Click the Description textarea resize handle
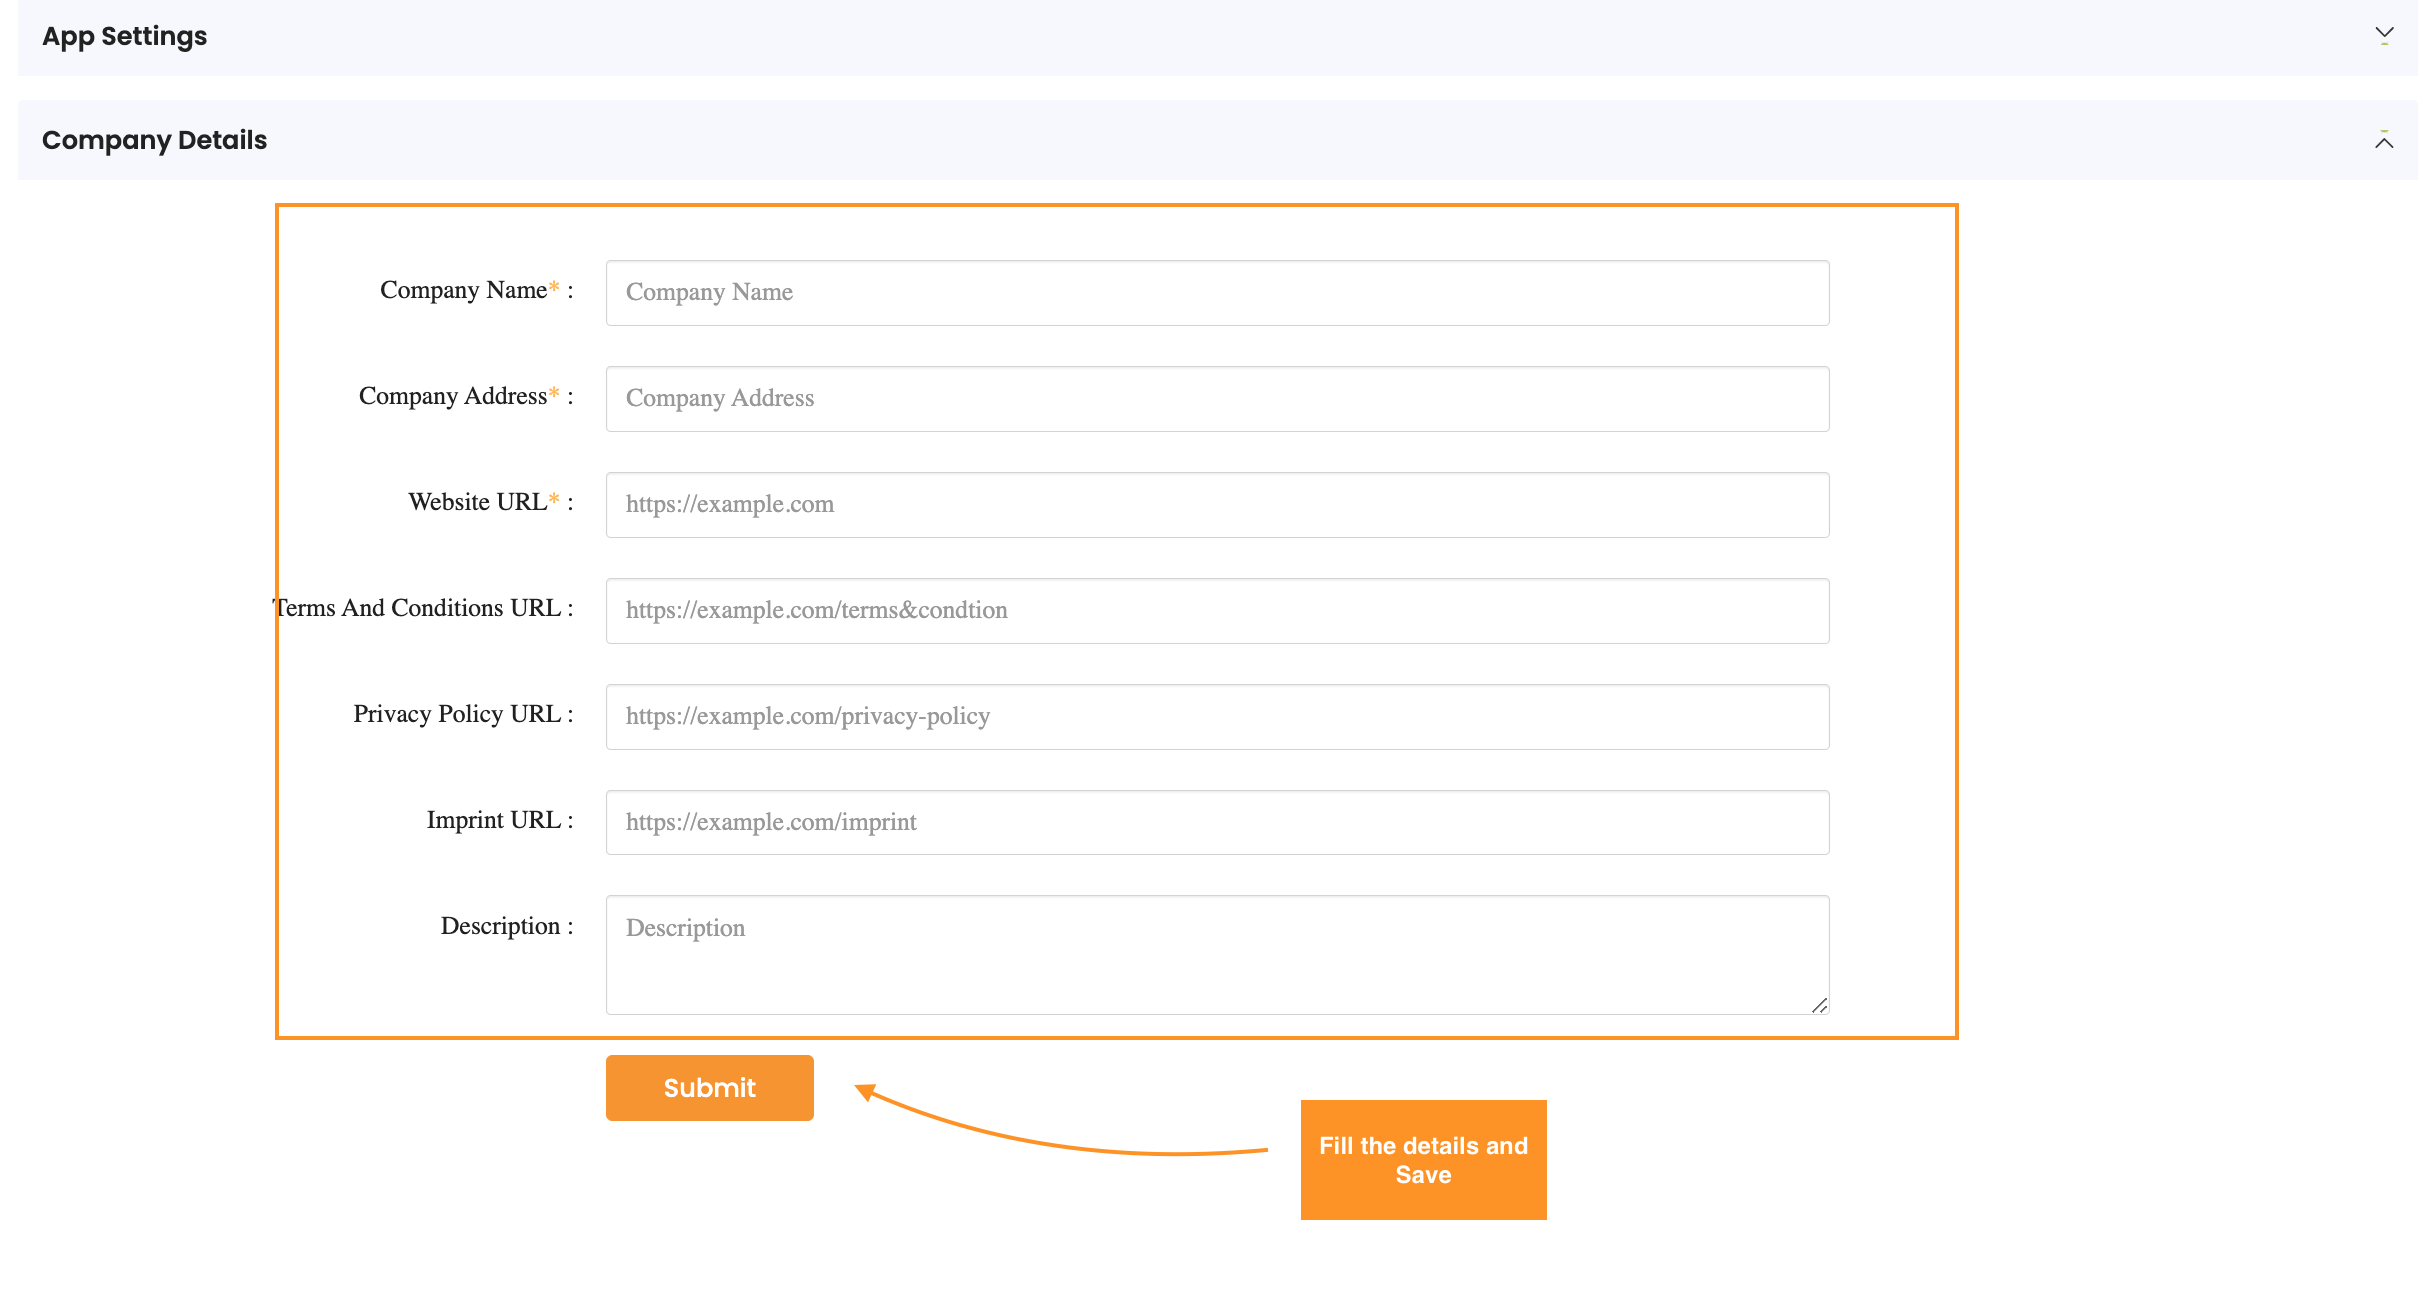The width and height of the screenshot is (2424, 1290). pos(1819,1005)
